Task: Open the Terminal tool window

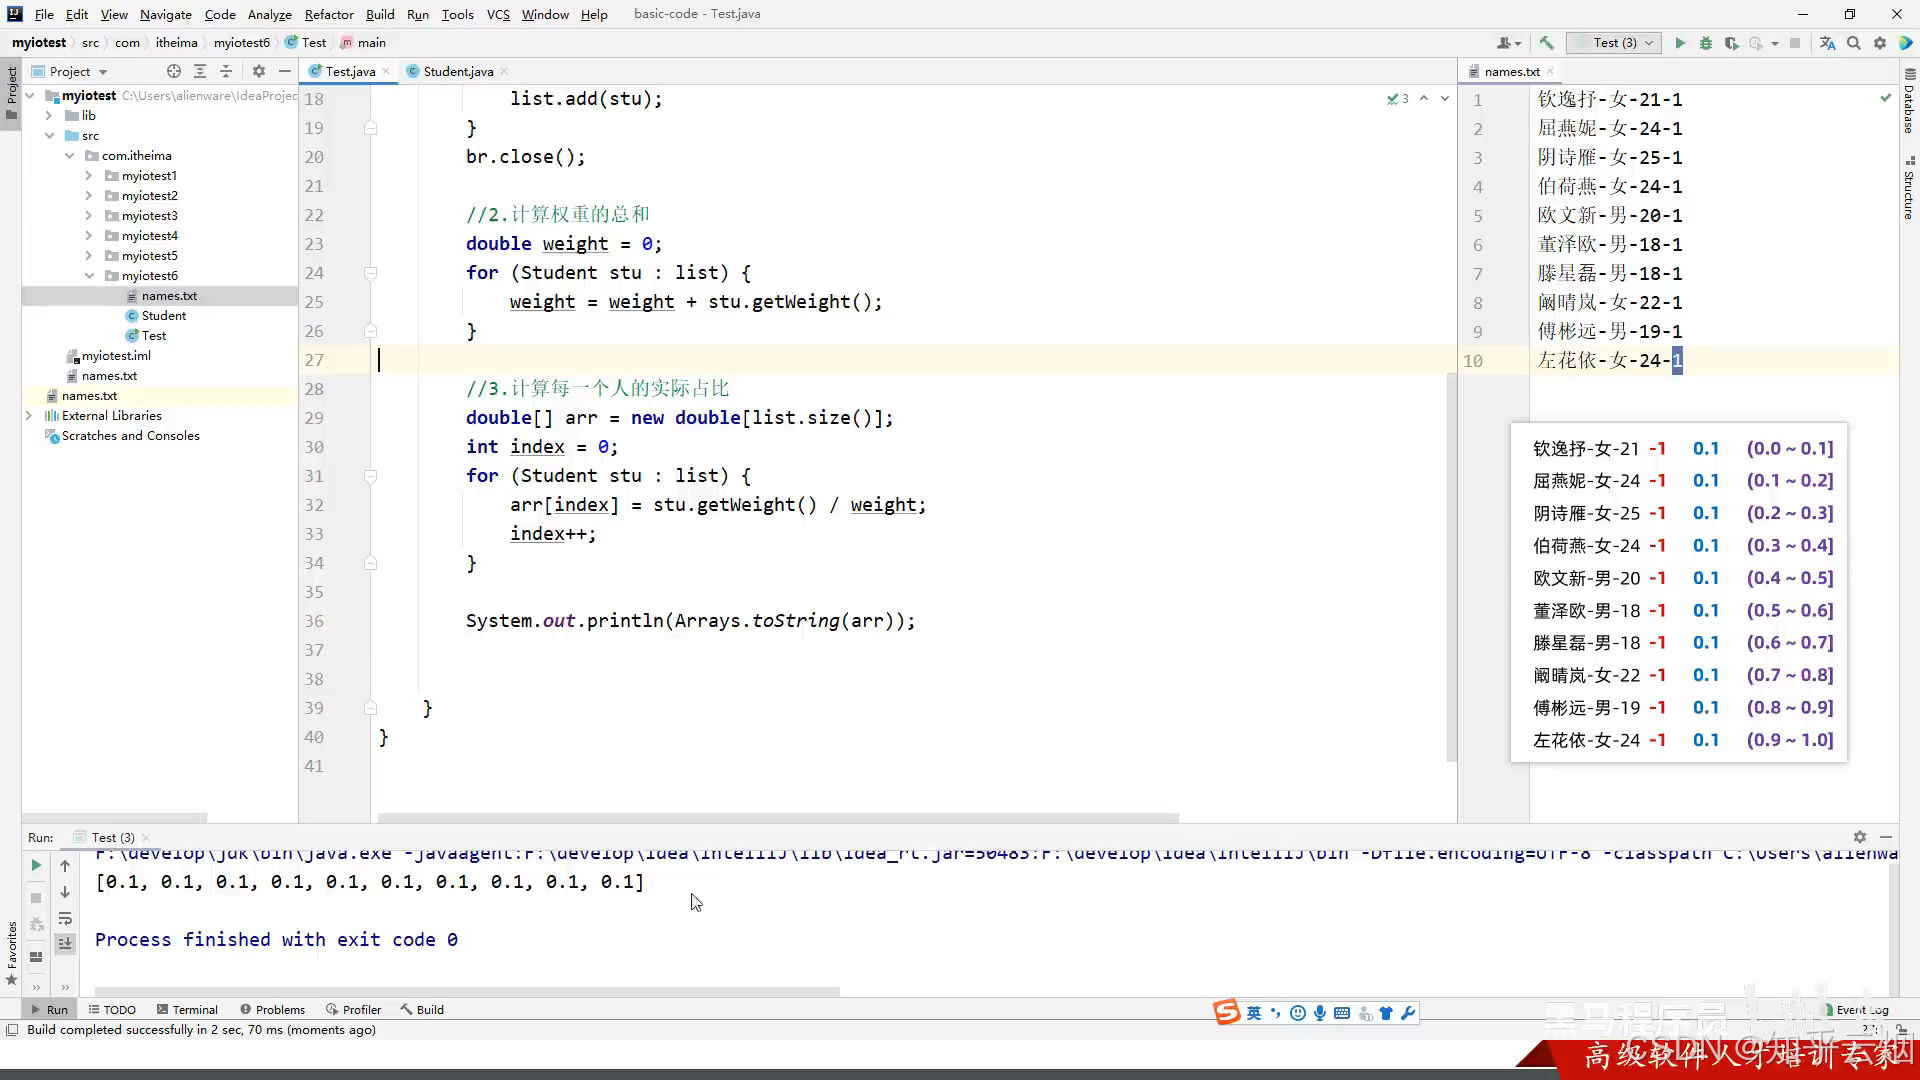Action: pyautogui.click(x=187, y=1009)
